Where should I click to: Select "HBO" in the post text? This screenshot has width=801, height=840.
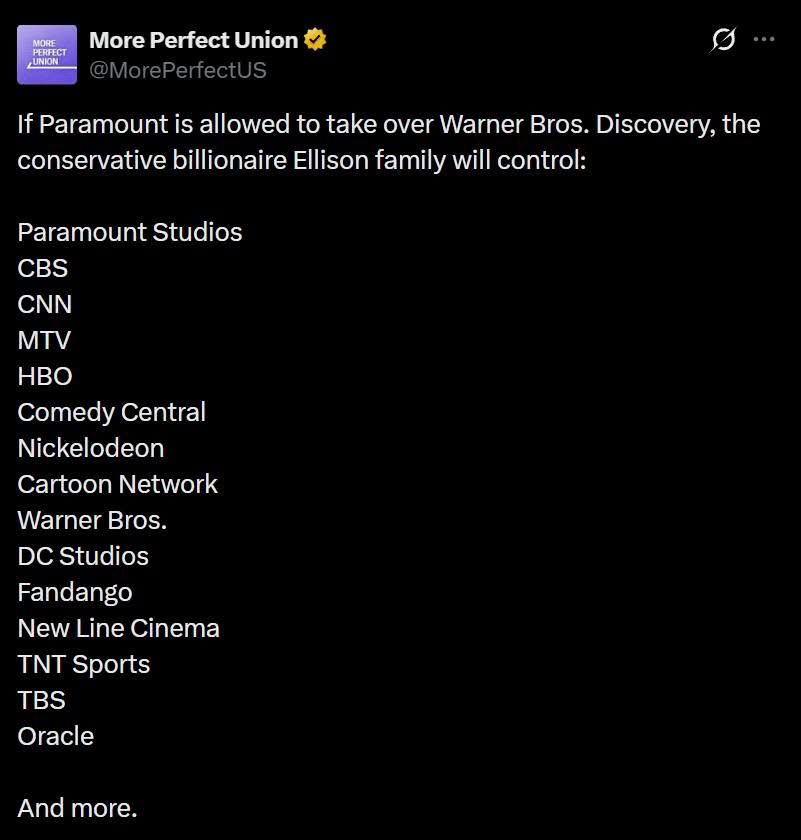tap(45, 376)
